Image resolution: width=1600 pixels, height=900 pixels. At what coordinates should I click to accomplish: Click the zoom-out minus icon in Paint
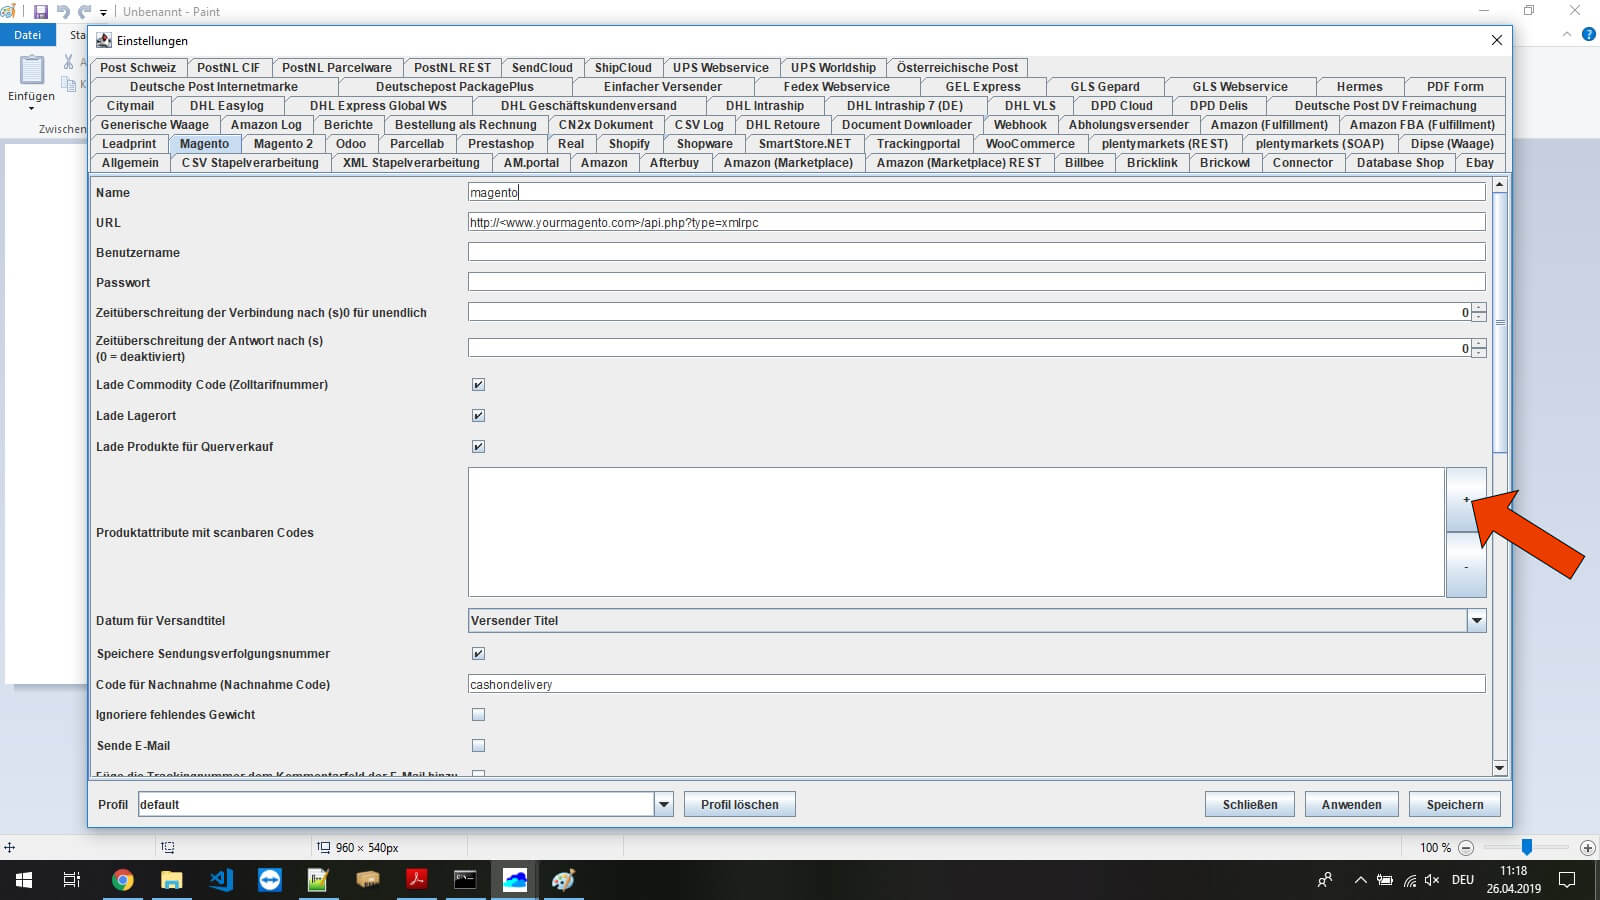(x=1466, y=847)
